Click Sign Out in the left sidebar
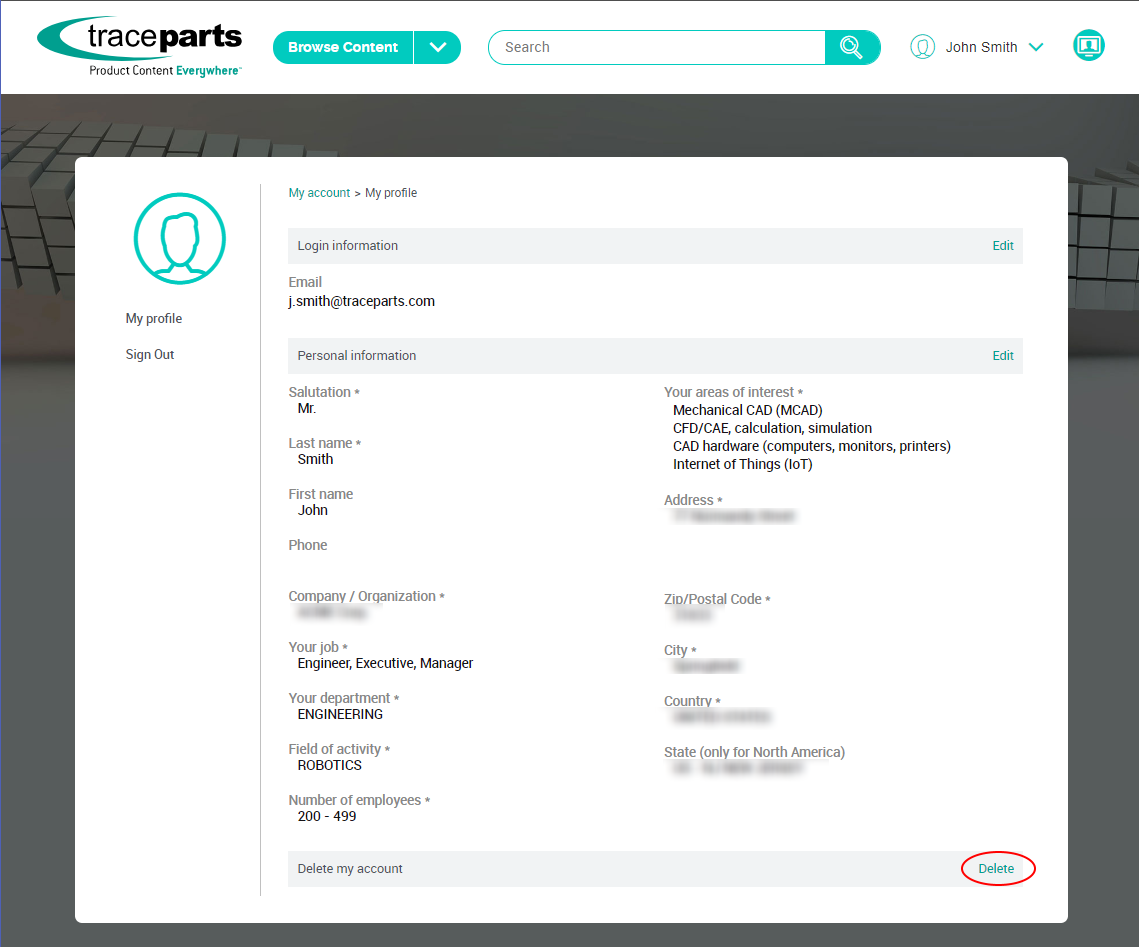Screen dimensions: 1139x947 [x=150, y=355]
